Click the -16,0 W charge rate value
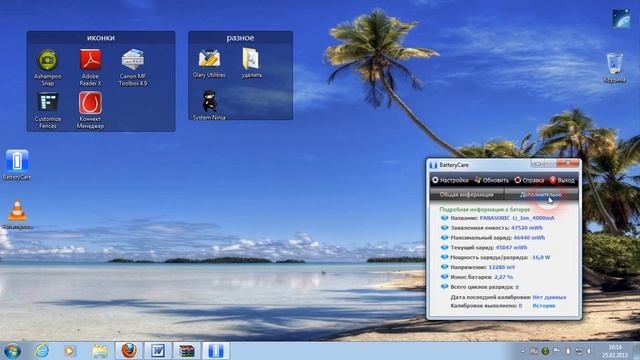 coord(541,258)
